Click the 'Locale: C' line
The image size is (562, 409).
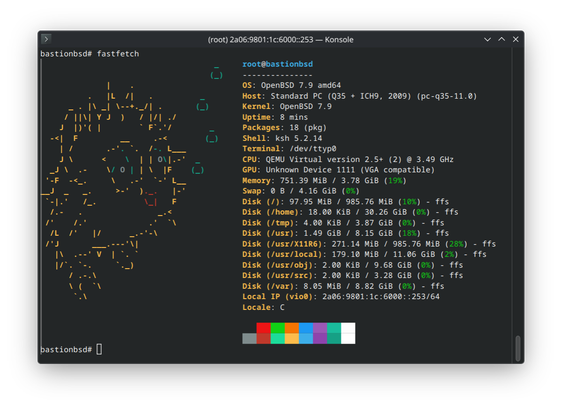[x=263, y=308]
